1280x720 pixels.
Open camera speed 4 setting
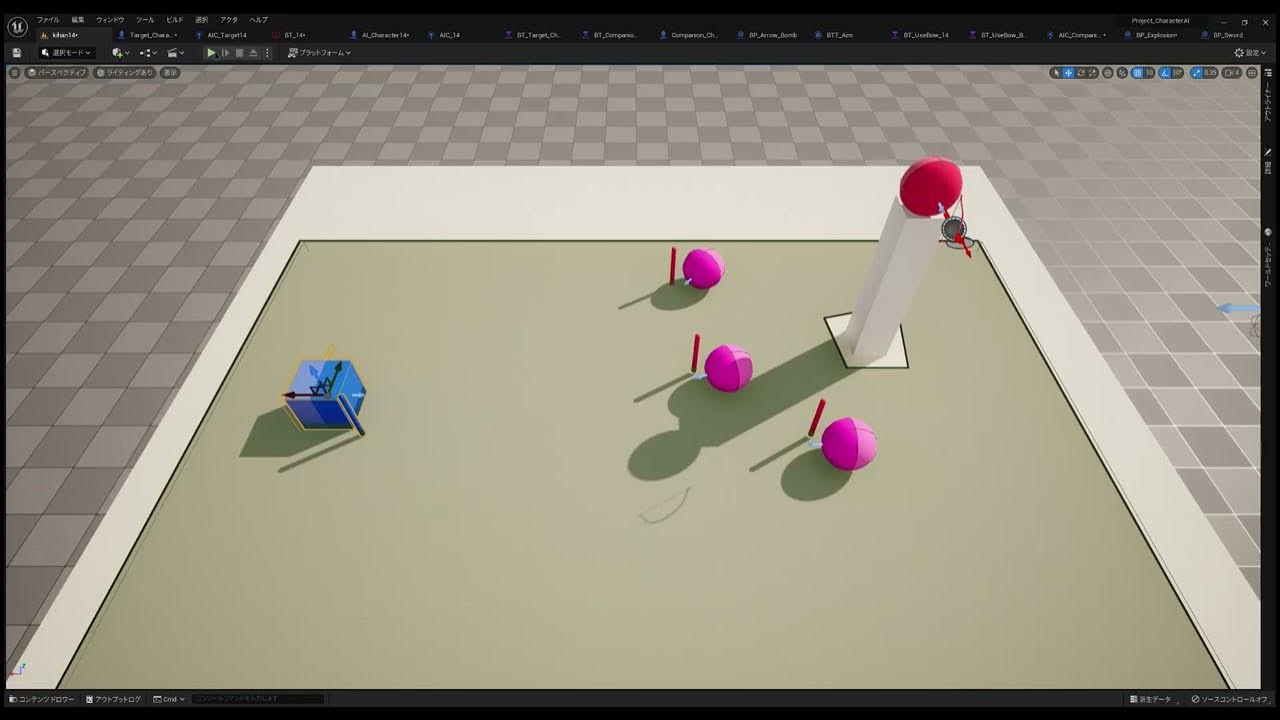click(x=1231, y=73)
